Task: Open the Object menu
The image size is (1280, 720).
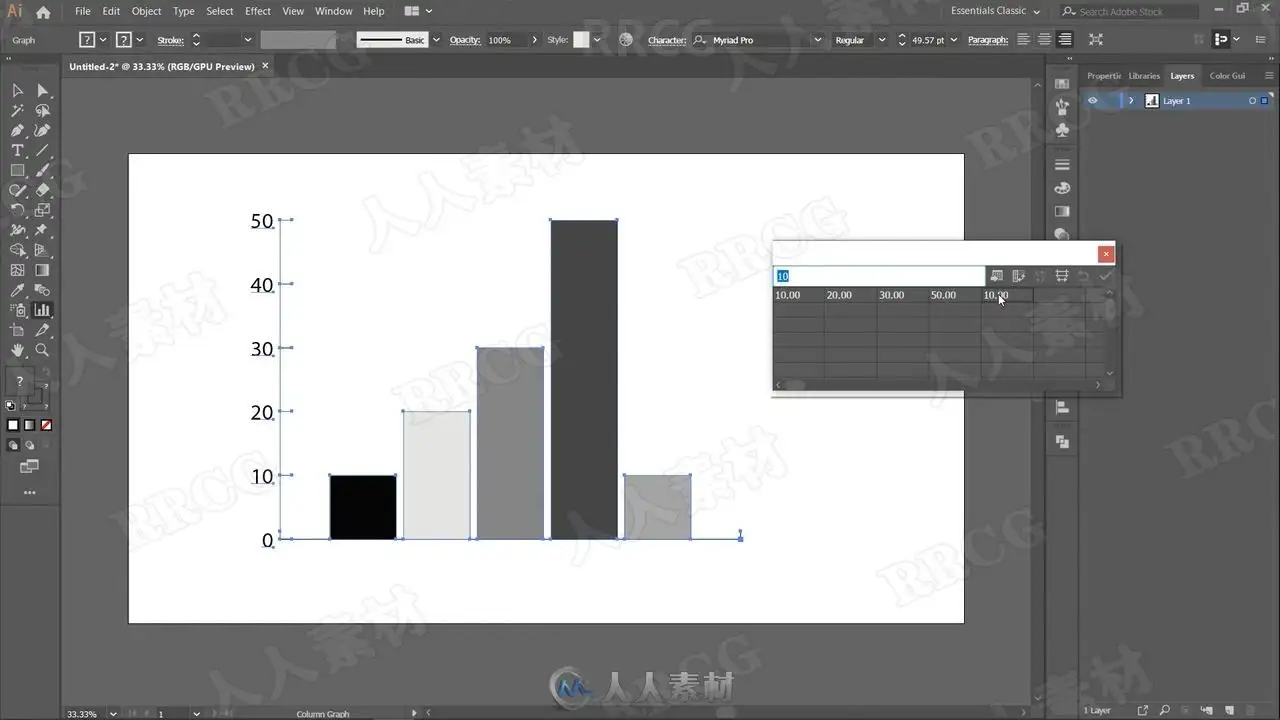Action: point(146,11)
